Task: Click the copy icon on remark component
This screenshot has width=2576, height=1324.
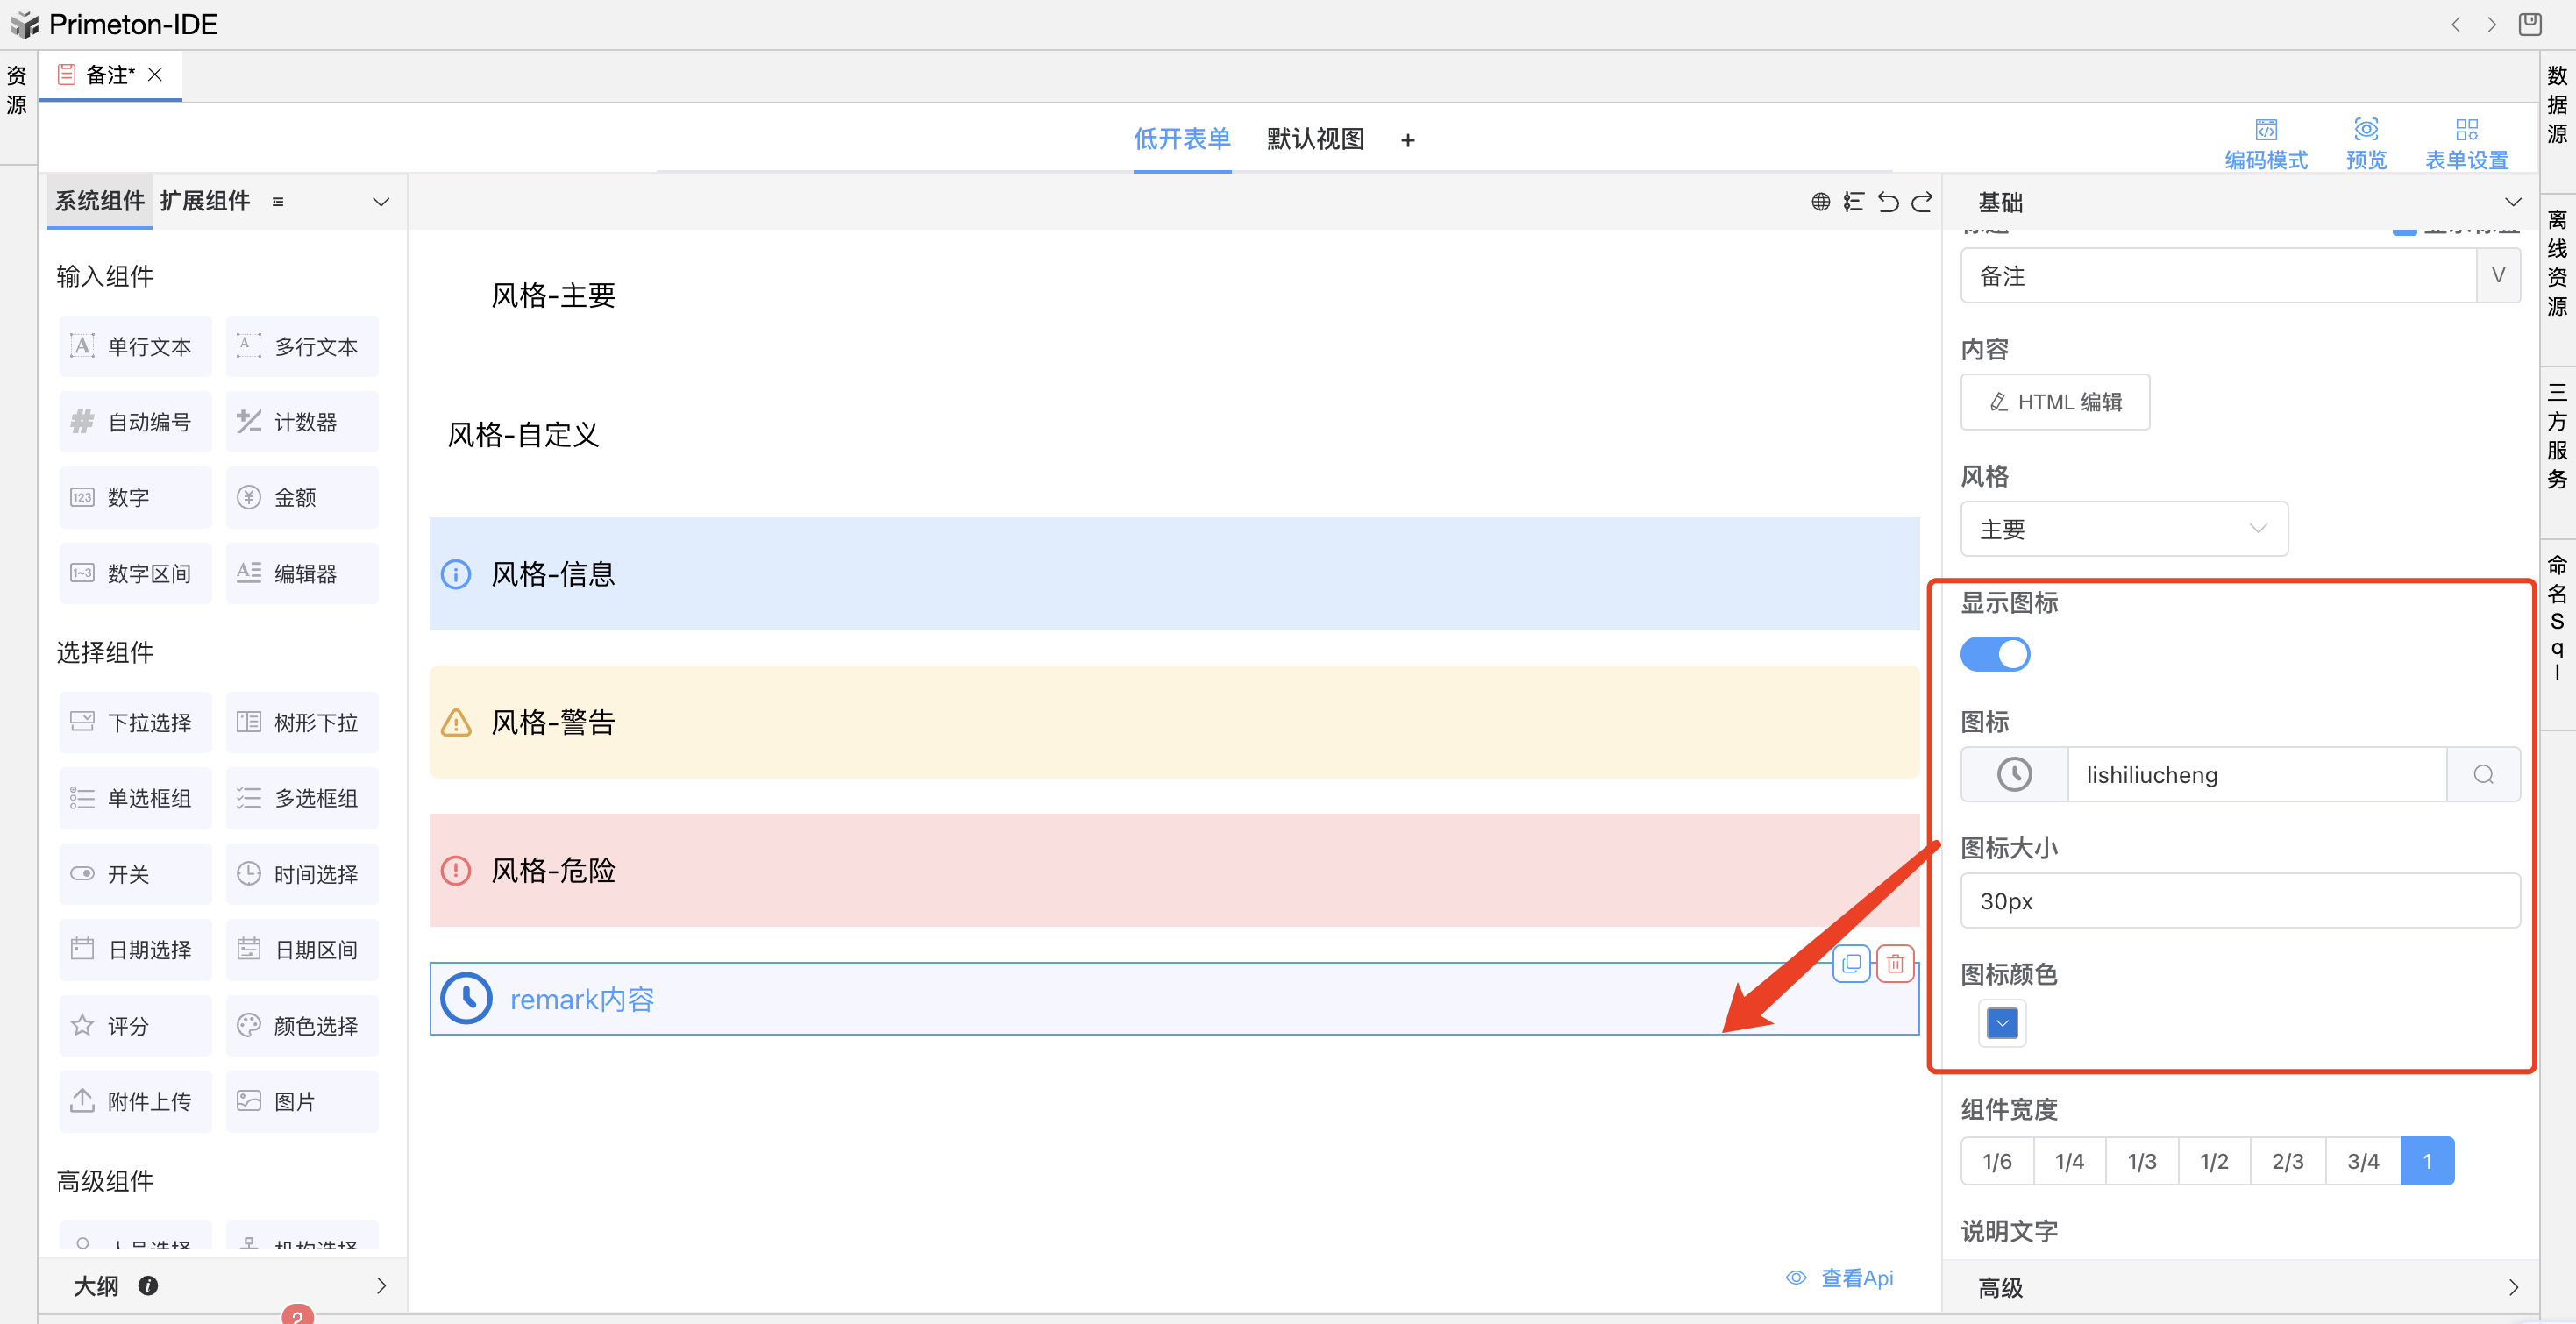Action: [x=1851, y=964]
